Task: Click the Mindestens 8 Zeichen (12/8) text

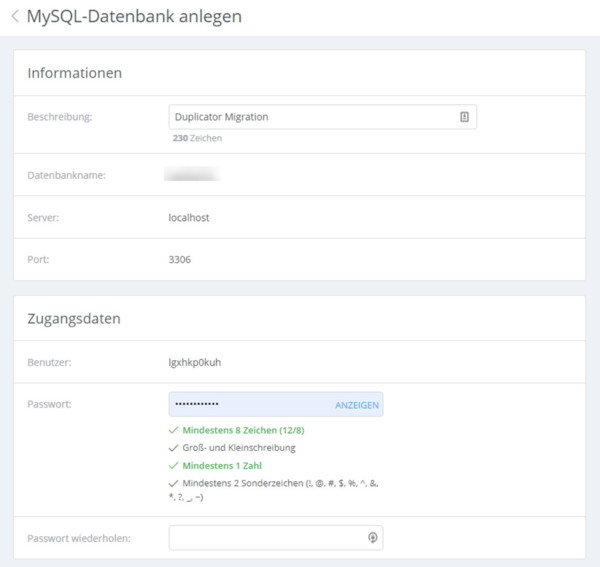Action: [243, 430]
